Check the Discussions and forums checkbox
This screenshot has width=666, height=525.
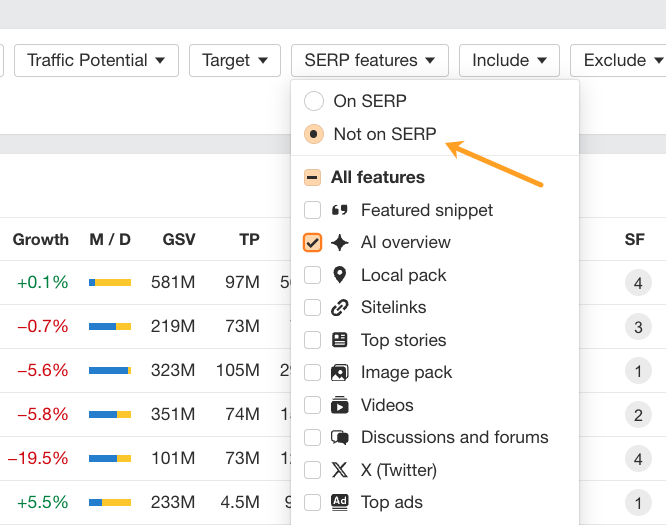click(312, 438)
